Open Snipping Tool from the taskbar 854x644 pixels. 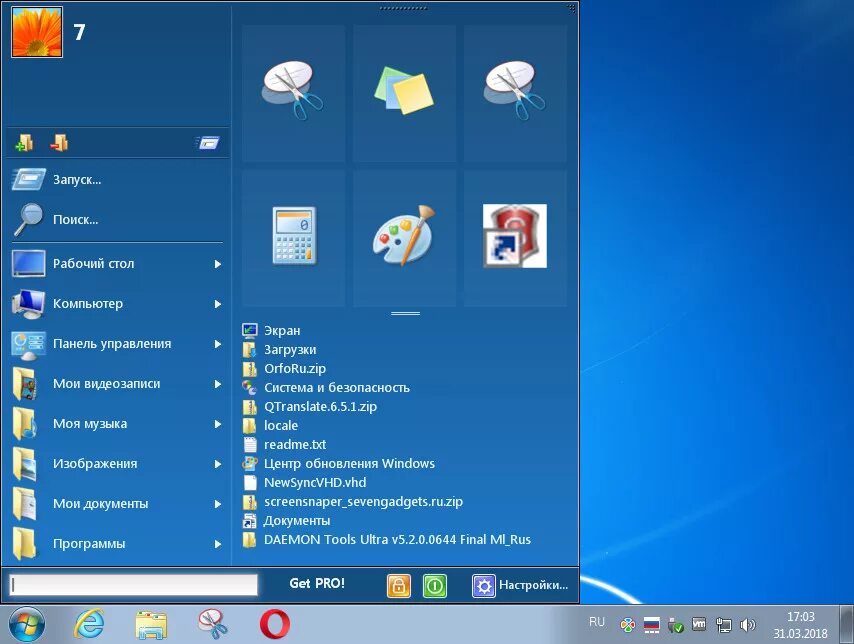click(x=212, y=624)
